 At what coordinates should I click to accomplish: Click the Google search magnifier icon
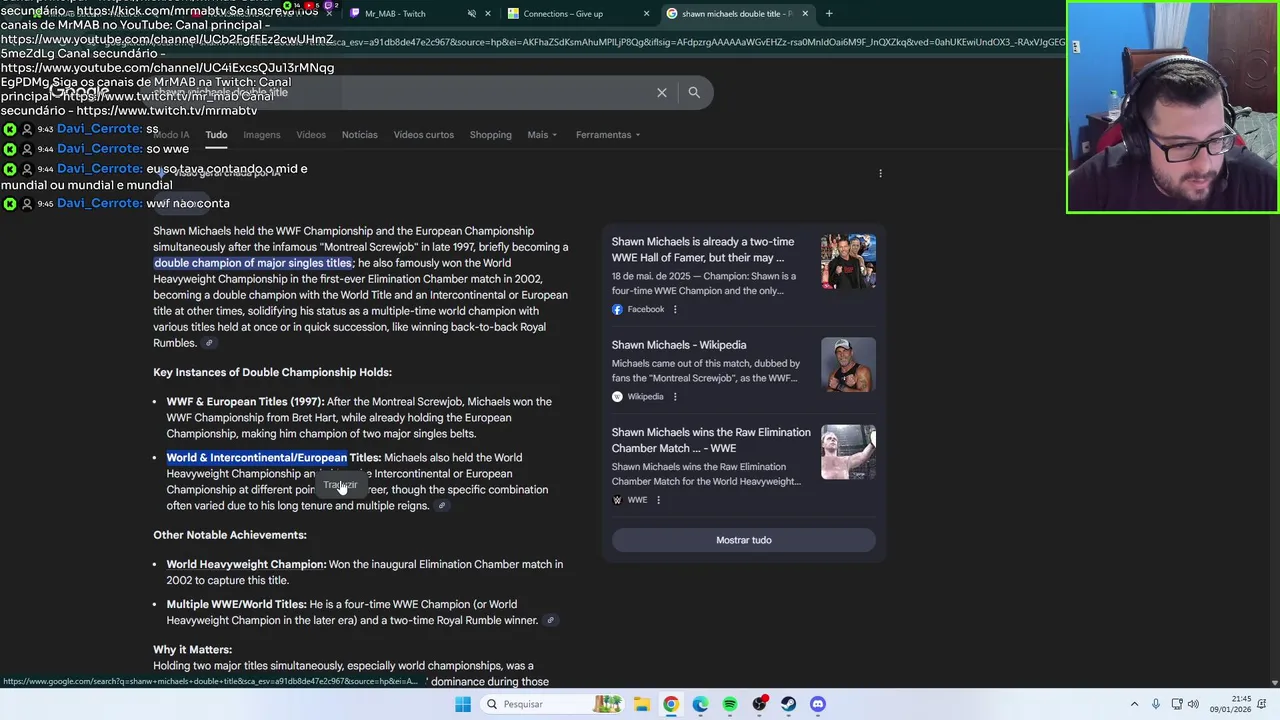(x=694, y=92)
